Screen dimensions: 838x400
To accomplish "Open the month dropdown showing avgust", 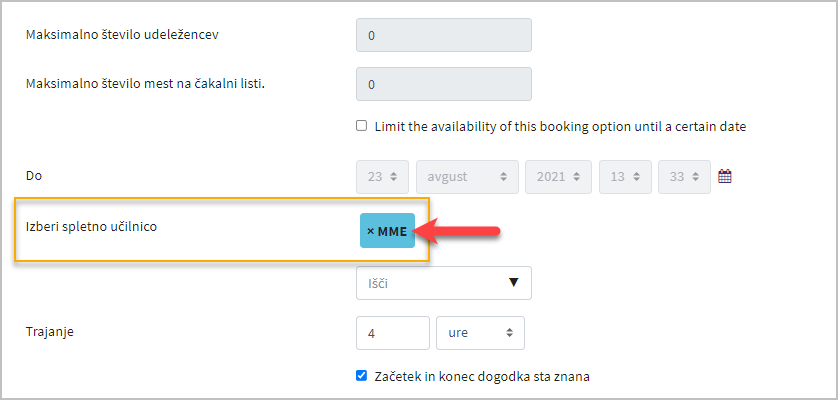I will [467, 176].
